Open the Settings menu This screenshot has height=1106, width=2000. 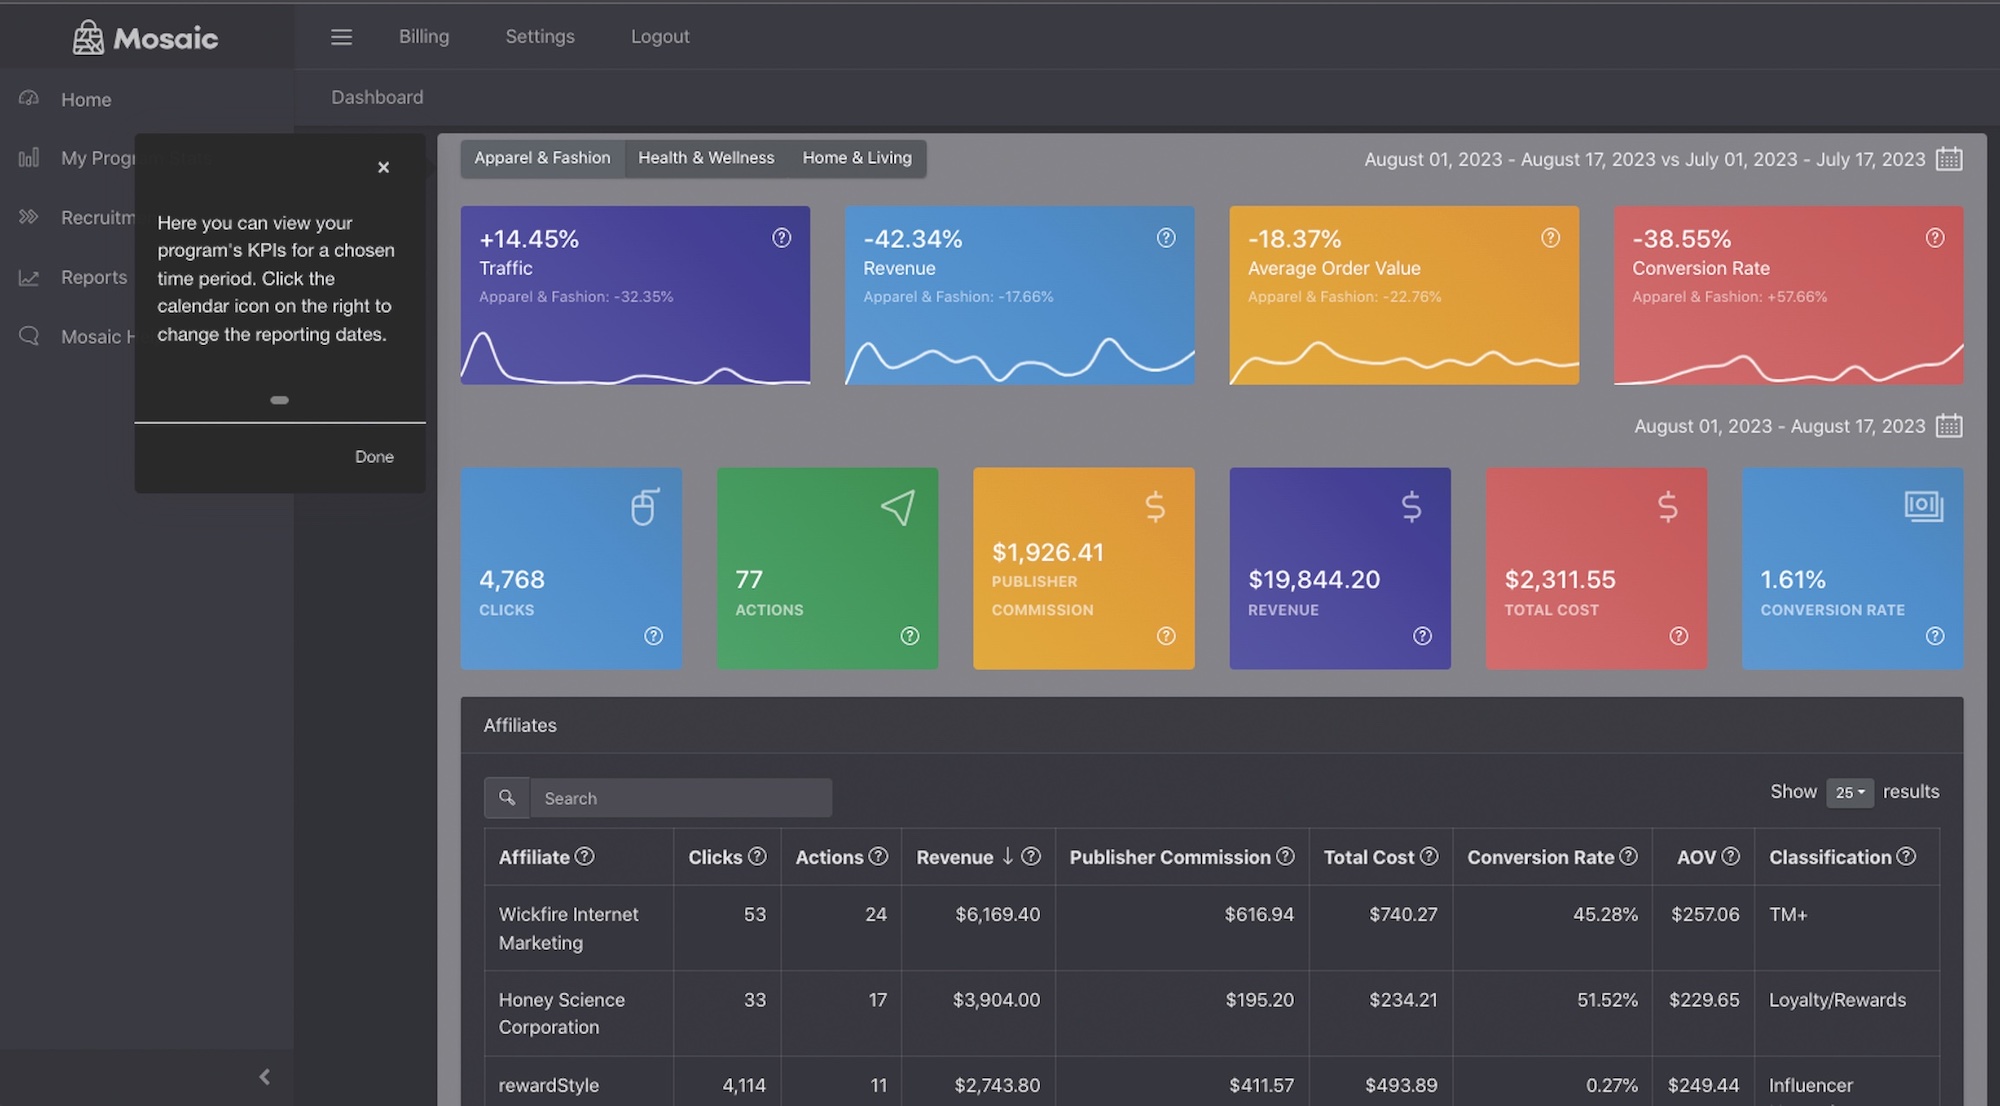[x=539, y=36]
